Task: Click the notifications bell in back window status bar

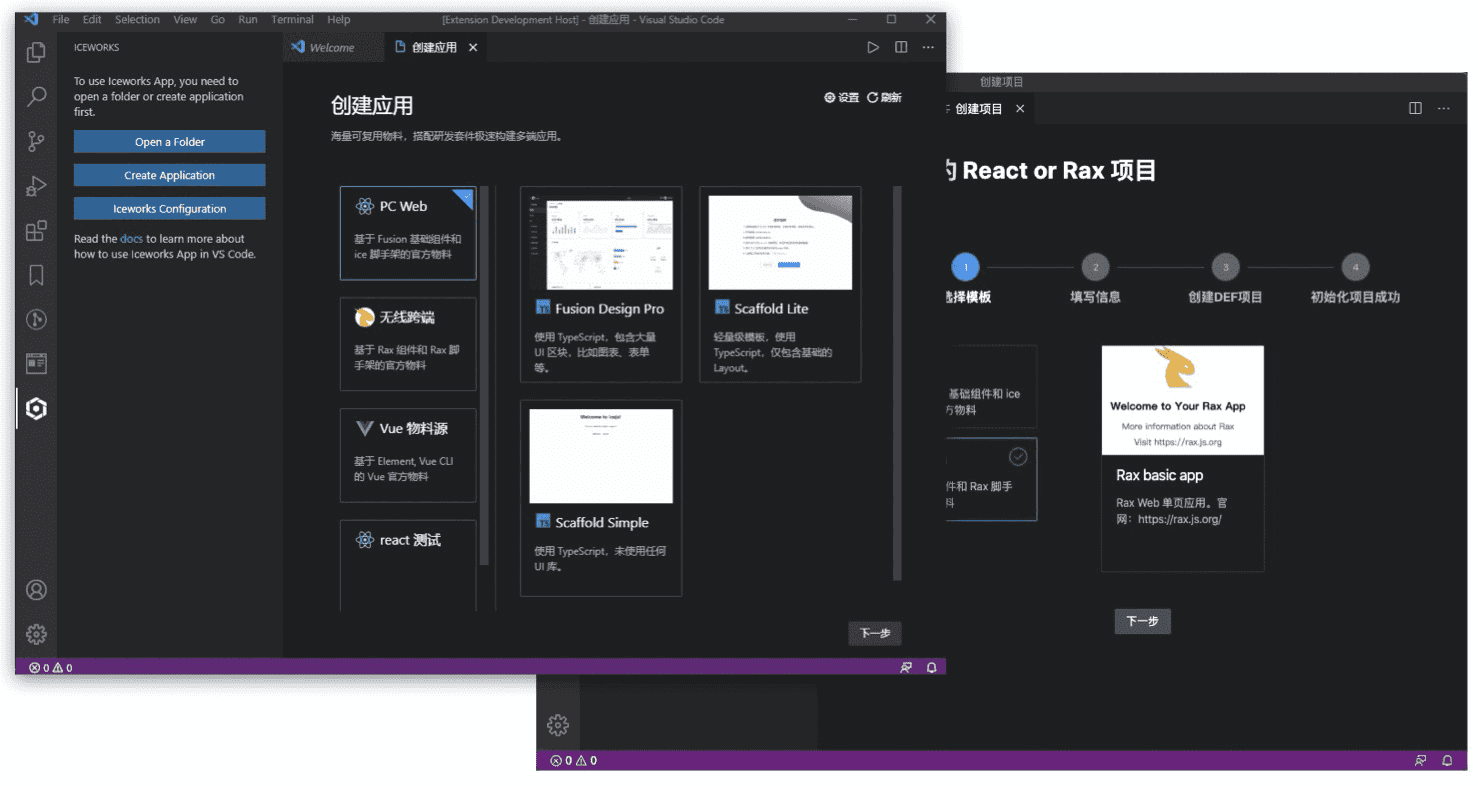Action: (1447, 760)
